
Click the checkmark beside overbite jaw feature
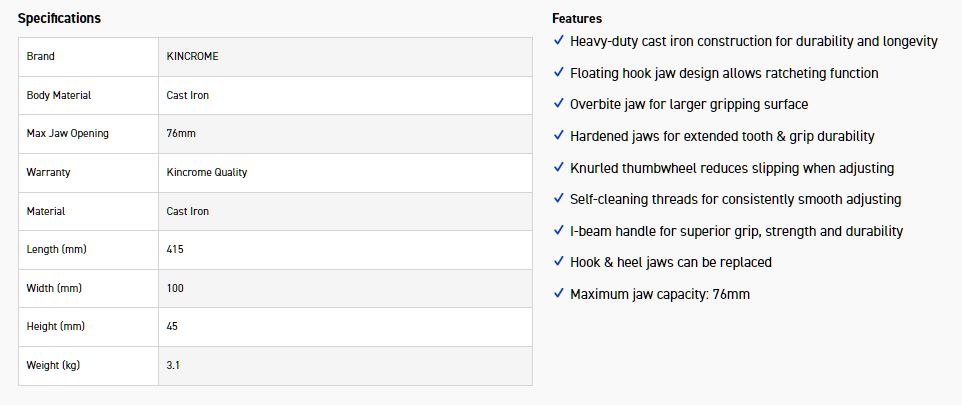(x=558, y=104)
